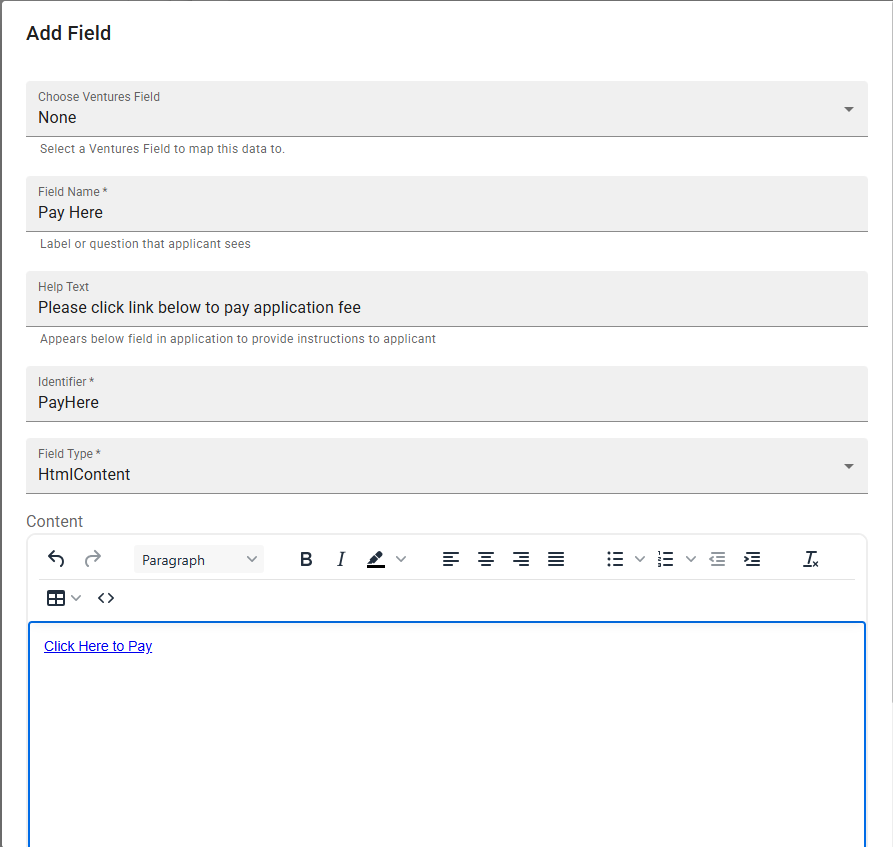Click into the Help Text input field
The width and height of the screenshot is (893, 847).
446,307
